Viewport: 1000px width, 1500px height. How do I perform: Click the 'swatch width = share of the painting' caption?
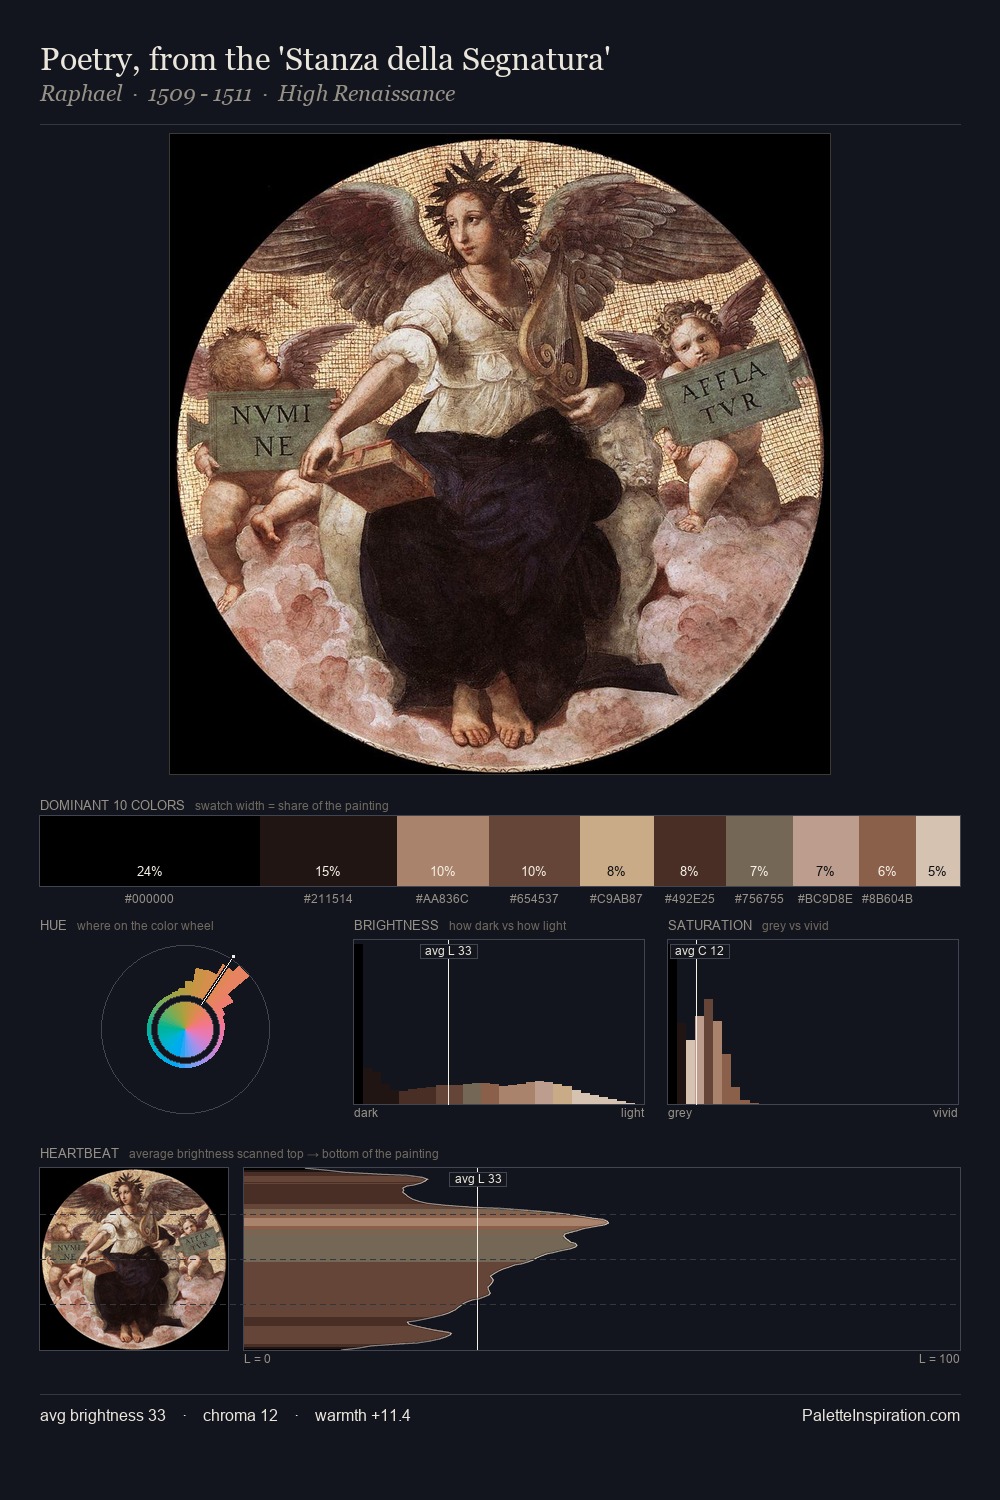pyautogui.click(x=292, y=806)
